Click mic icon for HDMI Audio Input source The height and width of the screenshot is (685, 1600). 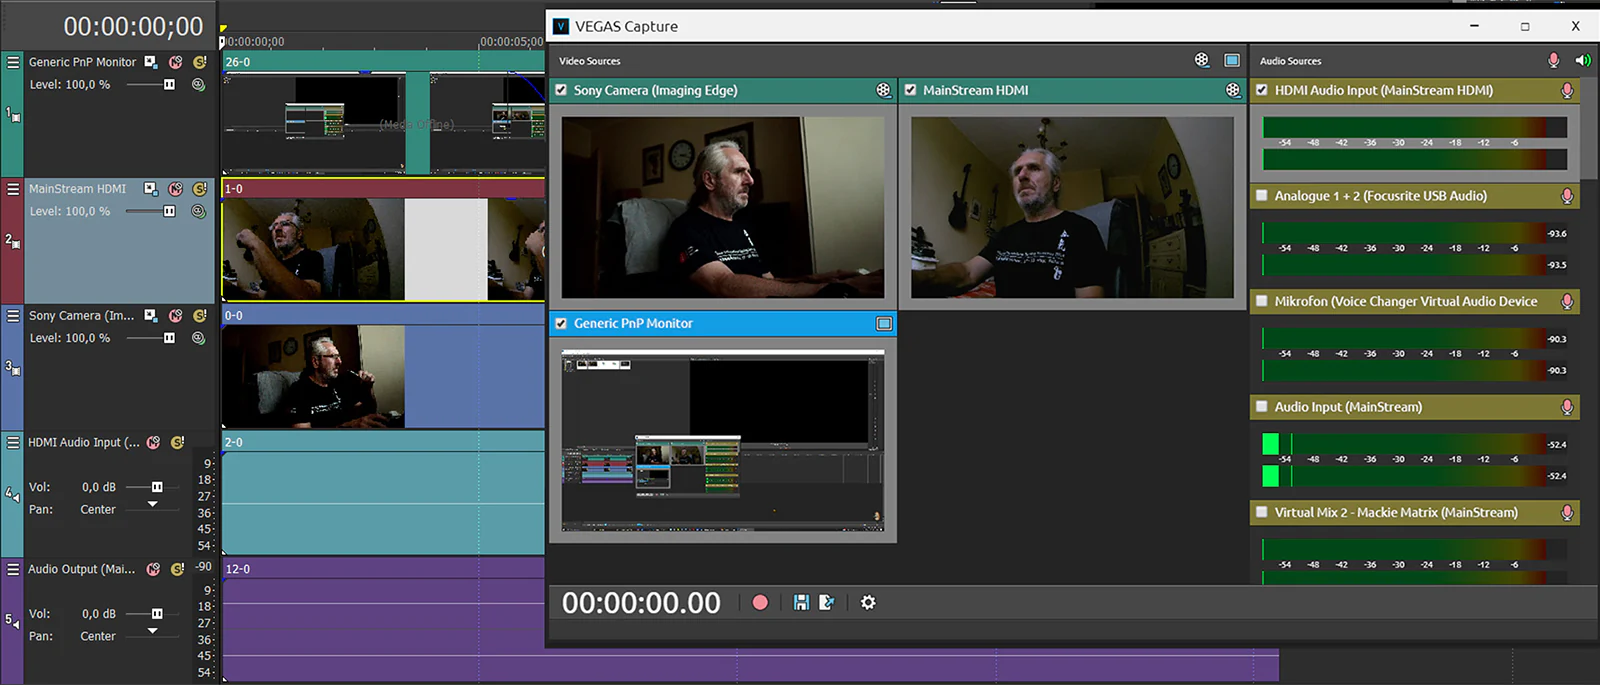pos(1567,90)
